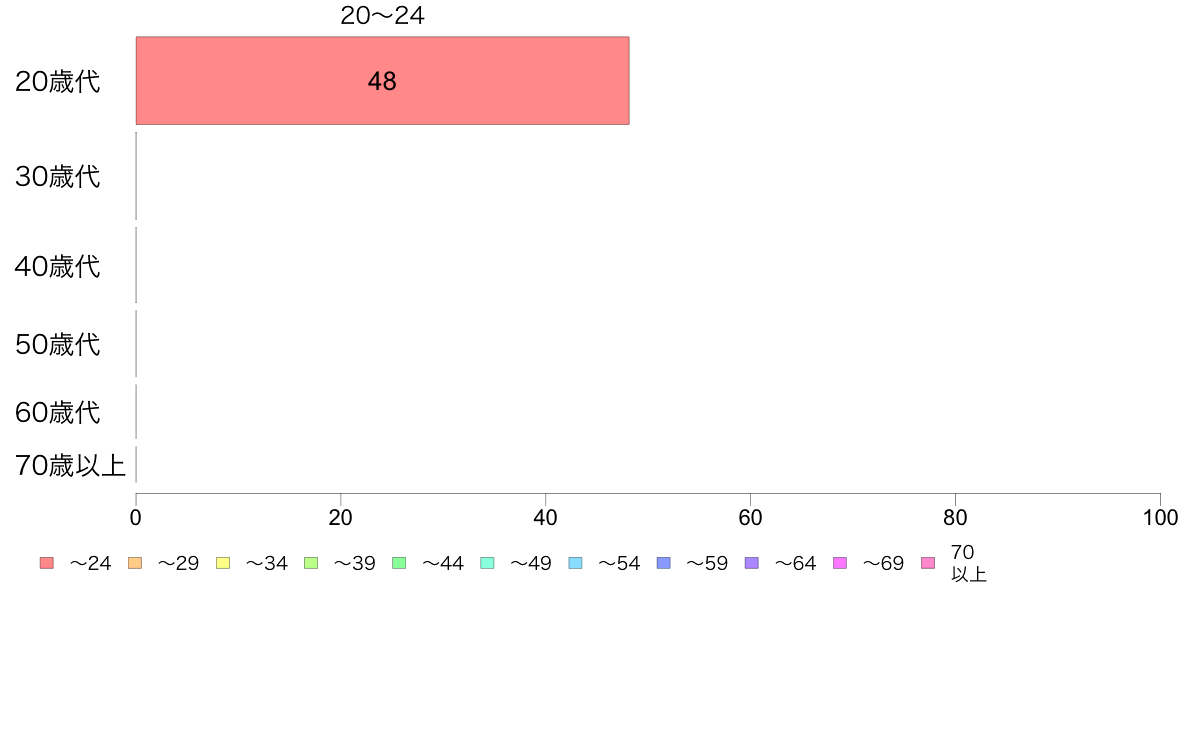
Task: Select the yellow ~34 legend swatch
Action: 223,563
